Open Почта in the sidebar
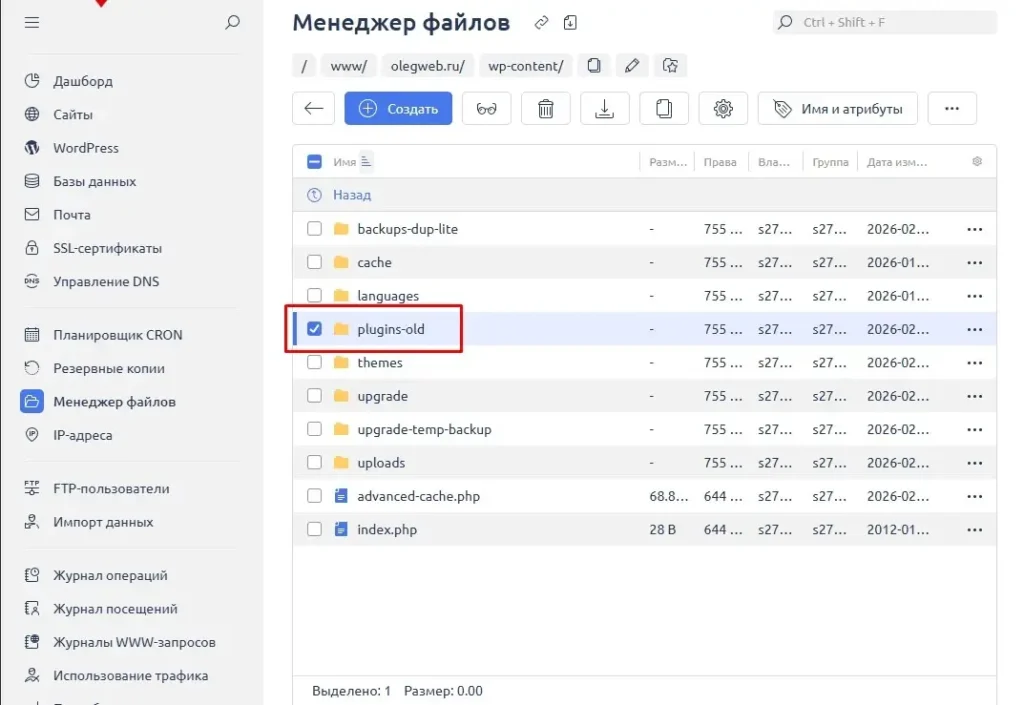1024x705 pixels. pos(72,214)
